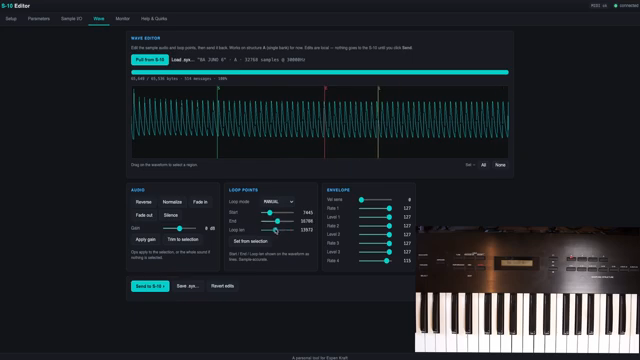Click the green start marker on the waveform
The image size is (640, 360).
point(218,122)
